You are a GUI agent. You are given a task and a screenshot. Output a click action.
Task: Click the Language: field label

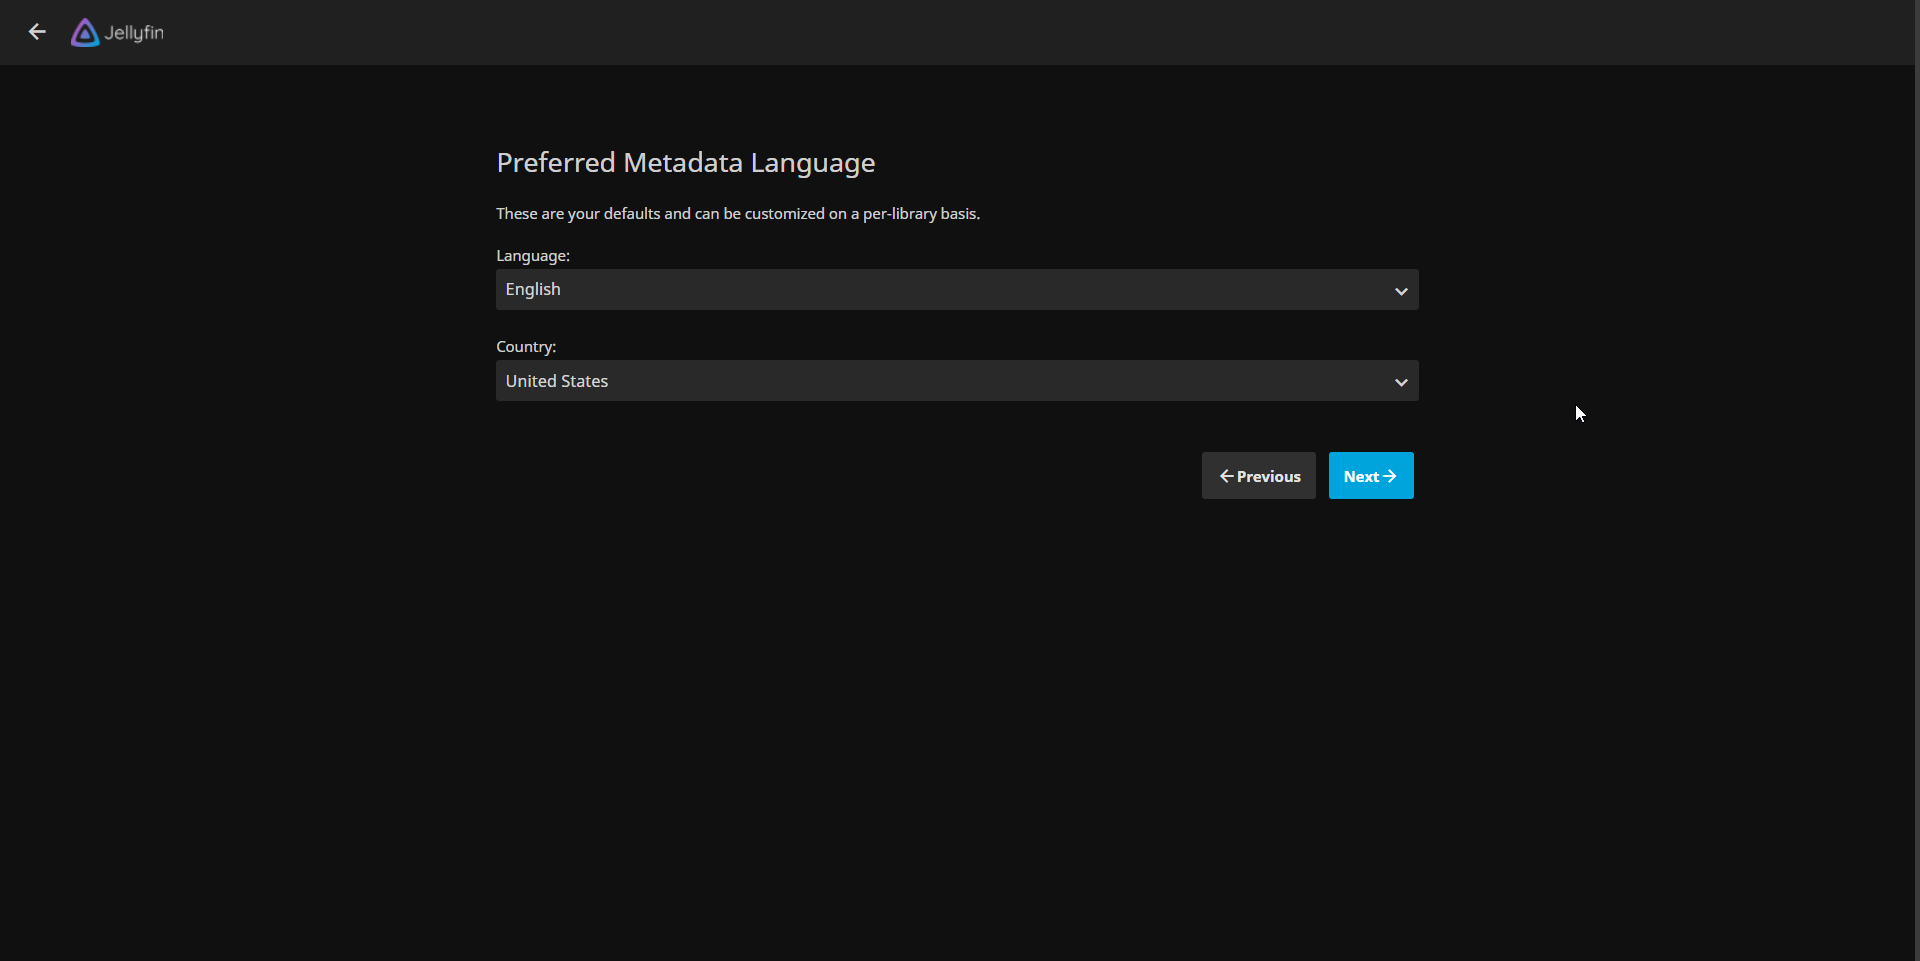coord(533,256)
